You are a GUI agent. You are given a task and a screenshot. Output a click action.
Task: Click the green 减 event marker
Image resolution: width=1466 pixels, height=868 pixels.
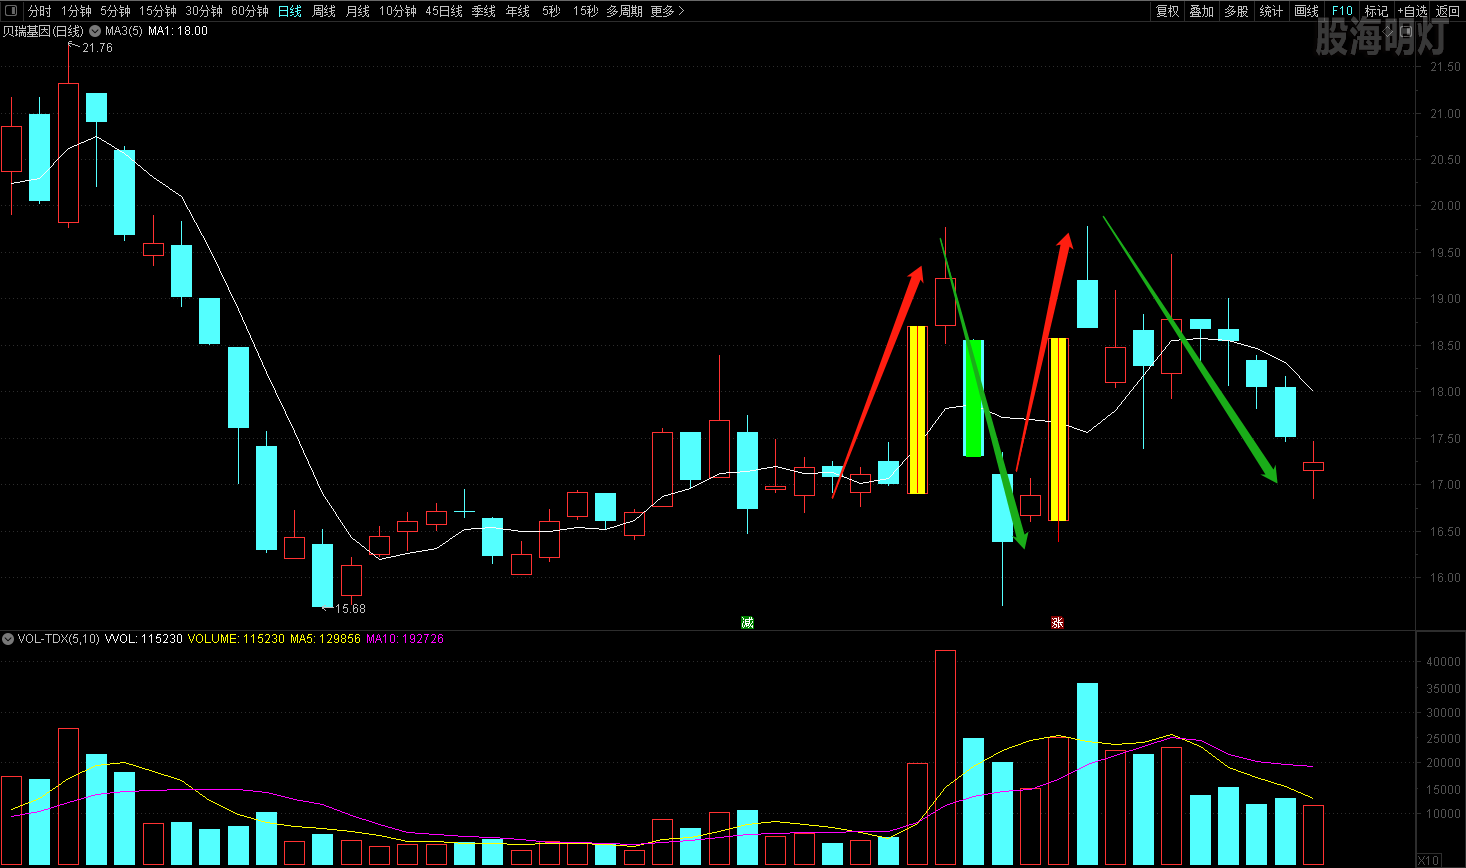click(747, 622)
